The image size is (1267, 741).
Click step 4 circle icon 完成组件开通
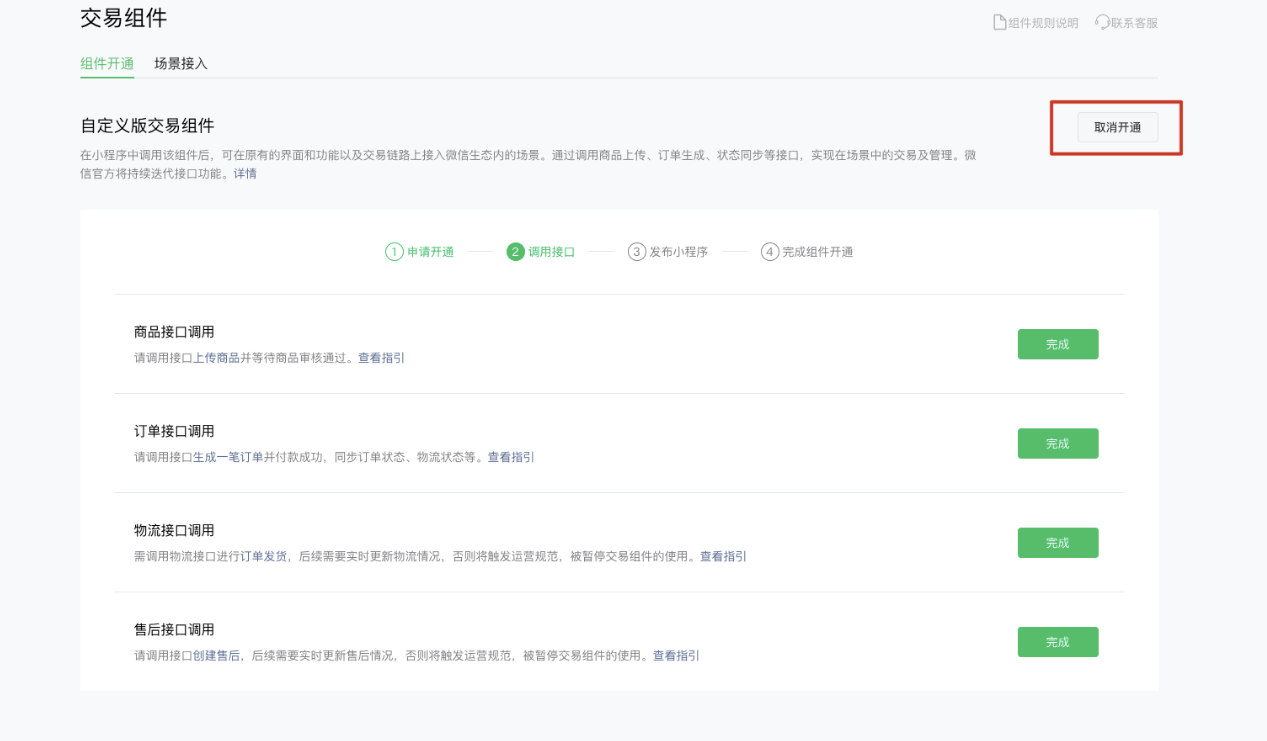(769, 252)
